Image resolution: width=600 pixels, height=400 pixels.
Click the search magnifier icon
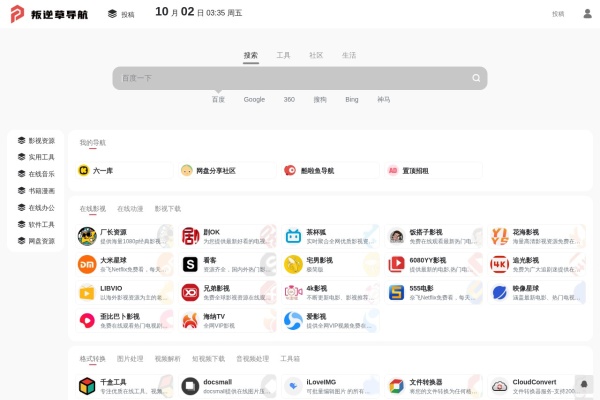[476, 78]
